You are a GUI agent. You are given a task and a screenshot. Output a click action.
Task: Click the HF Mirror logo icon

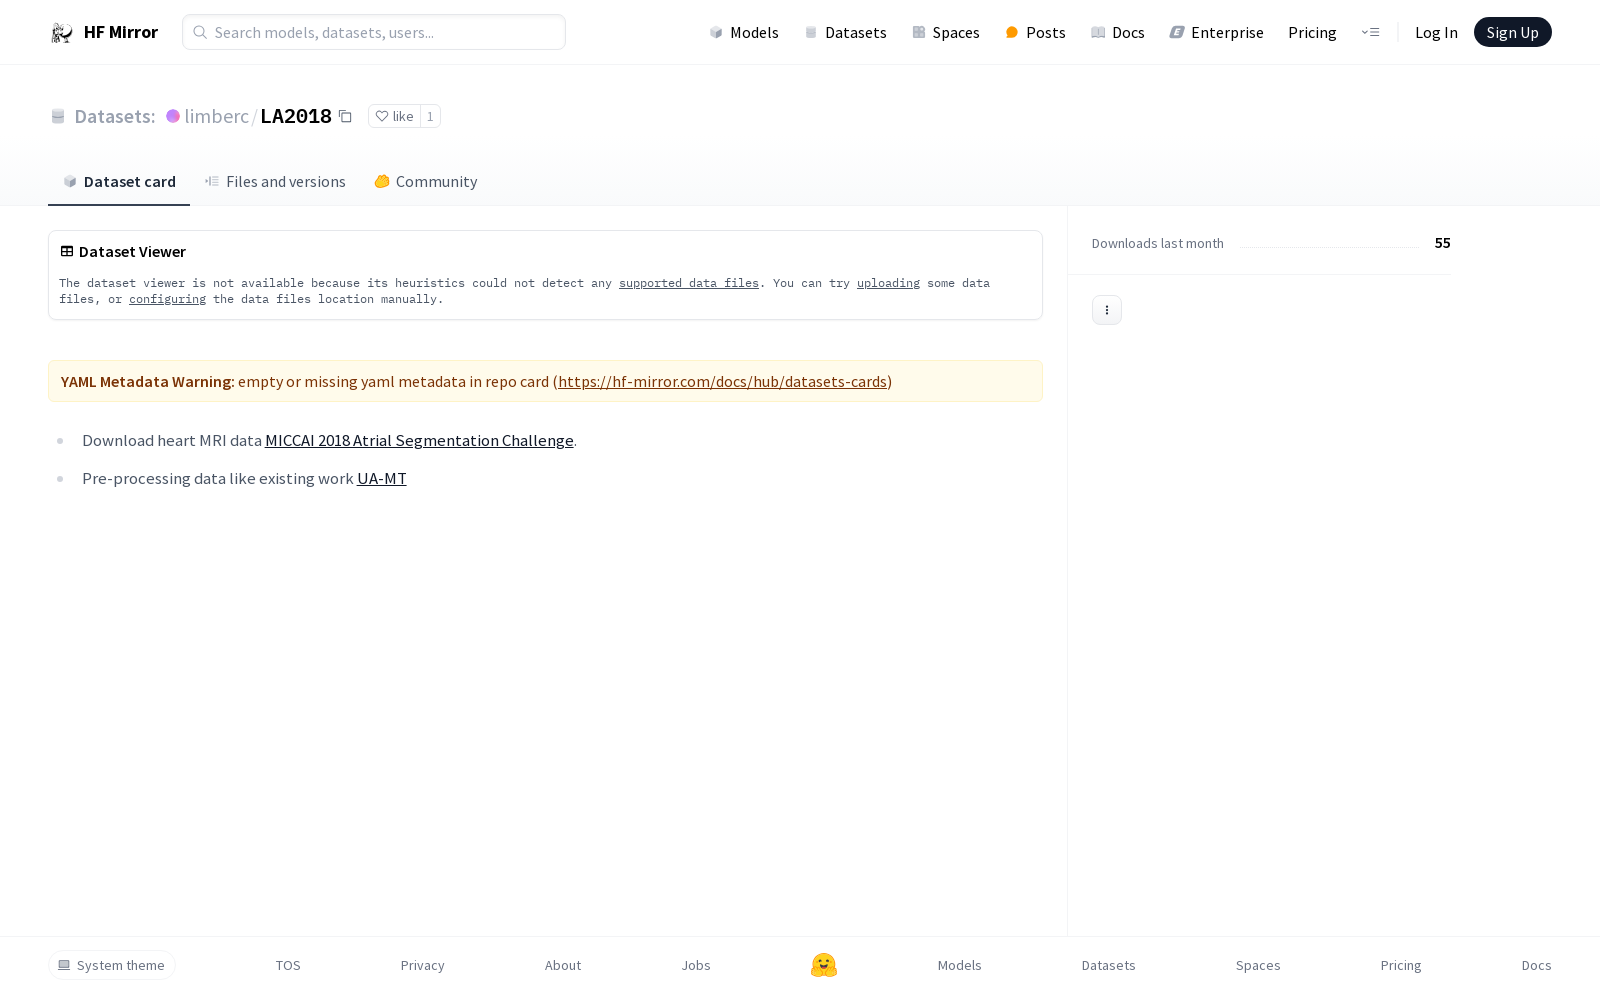(62, 33)
